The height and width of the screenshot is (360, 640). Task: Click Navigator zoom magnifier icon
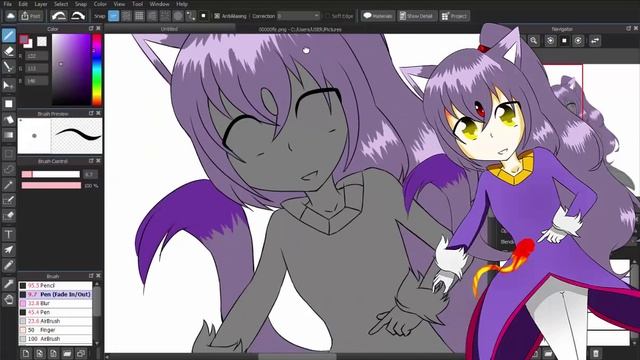[x=533, y=40]
